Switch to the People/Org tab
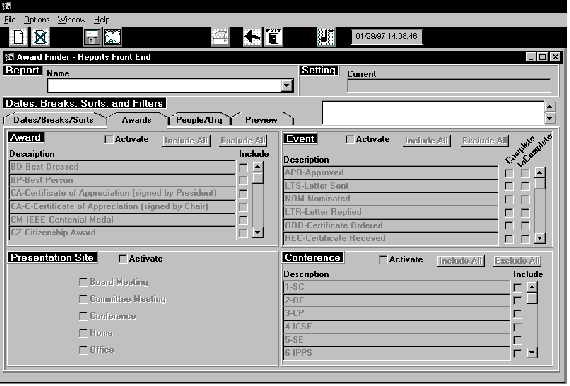Viewport: 570px width, 386px height. pos(199,120)
